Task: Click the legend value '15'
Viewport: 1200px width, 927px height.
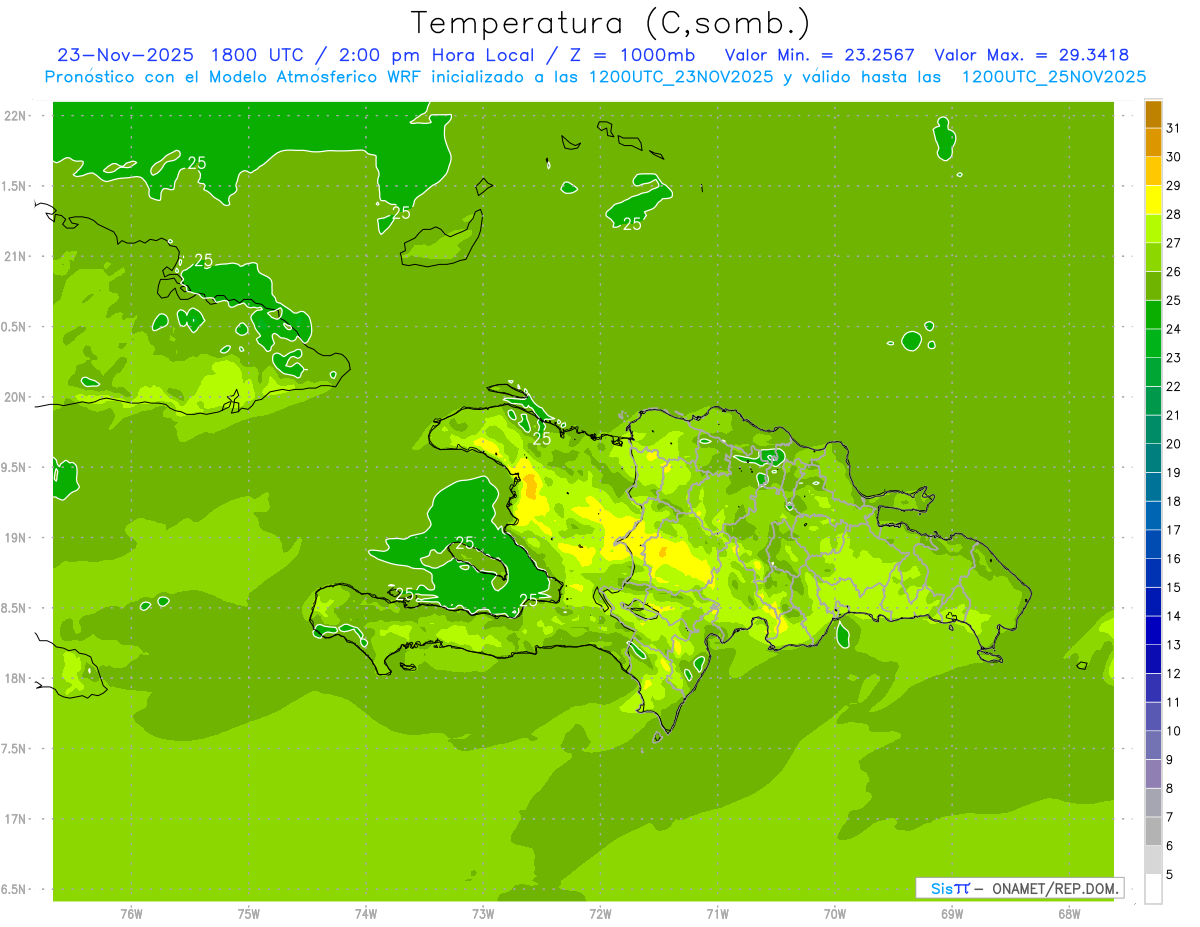Action: click(1174, 588)
